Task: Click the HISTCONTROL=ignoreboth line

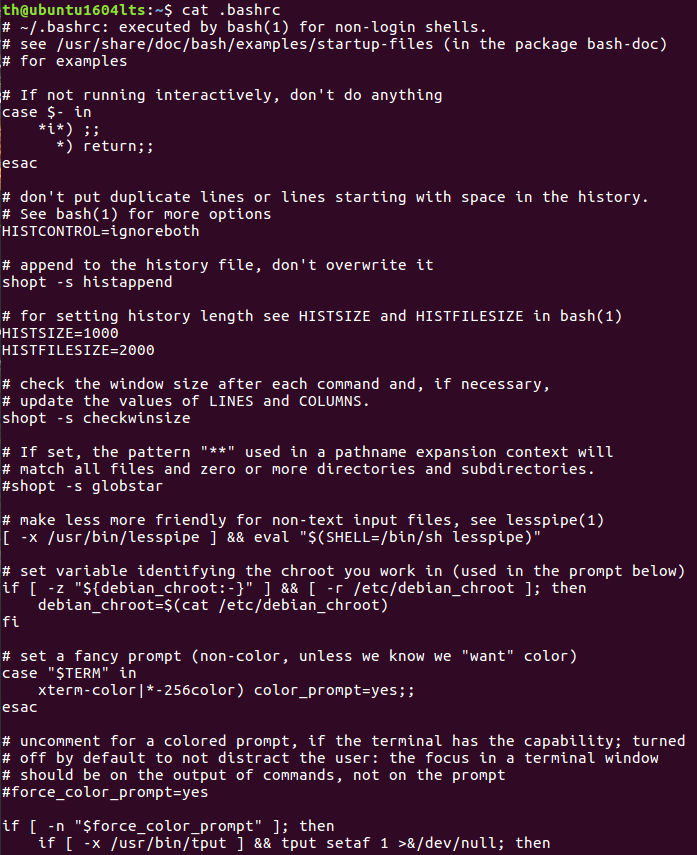Action: (x=101, y=231)
